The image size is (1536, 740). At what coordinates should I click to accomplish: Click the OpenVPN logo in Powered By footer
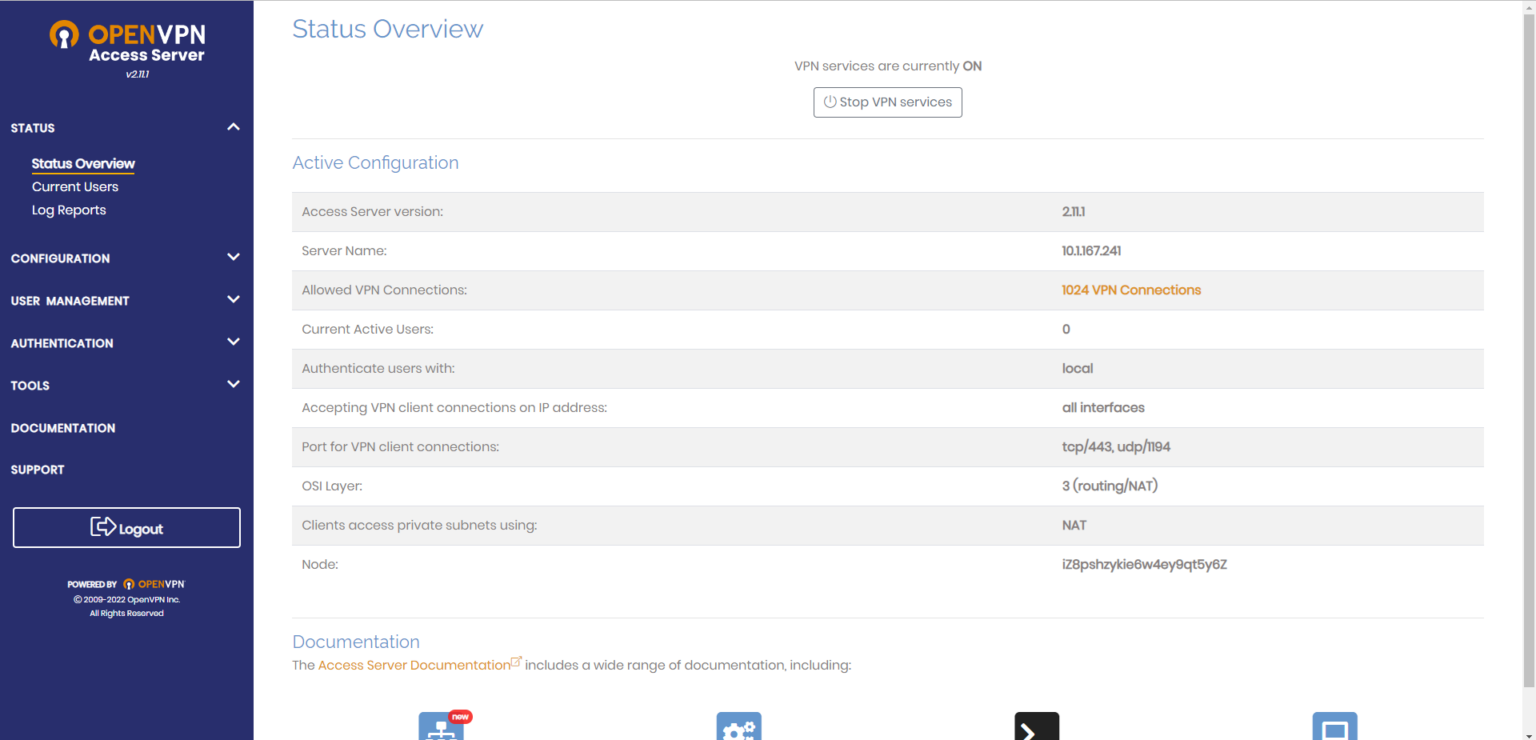click(155, 584)
